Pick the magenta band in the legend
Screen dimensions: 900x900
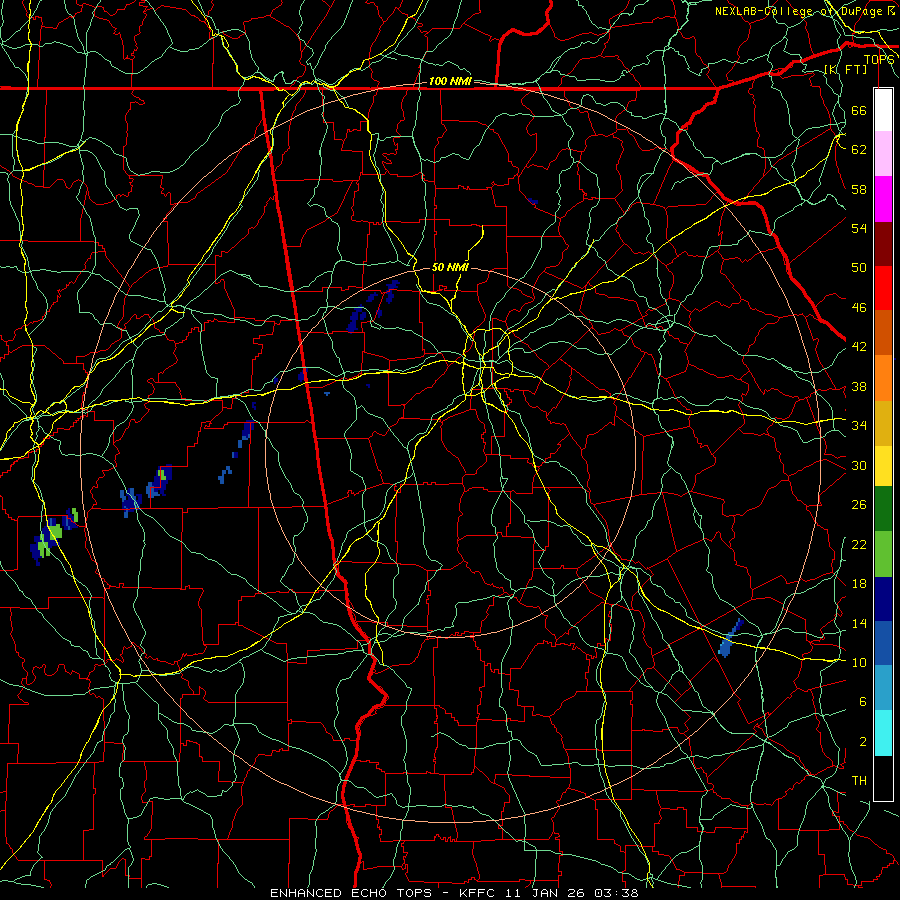pyautogui.click(x=883, y=199)
